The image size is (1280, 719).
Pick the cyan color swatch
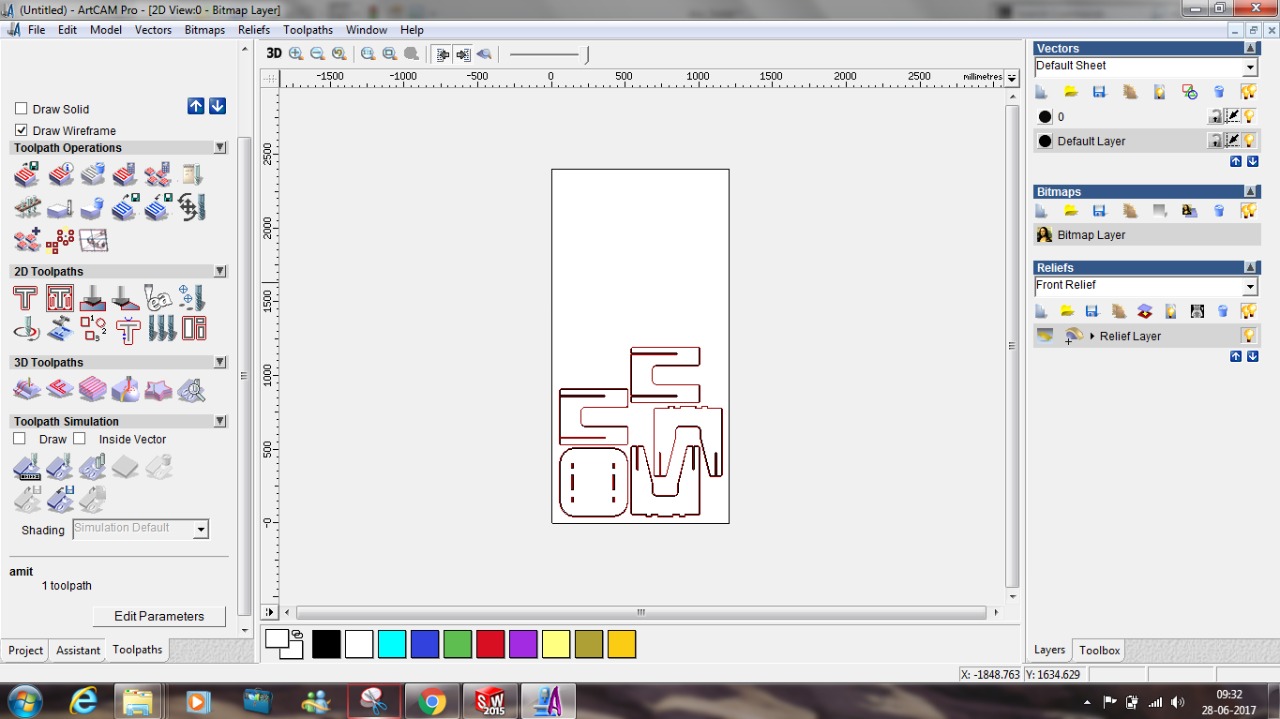pos(392,645)
